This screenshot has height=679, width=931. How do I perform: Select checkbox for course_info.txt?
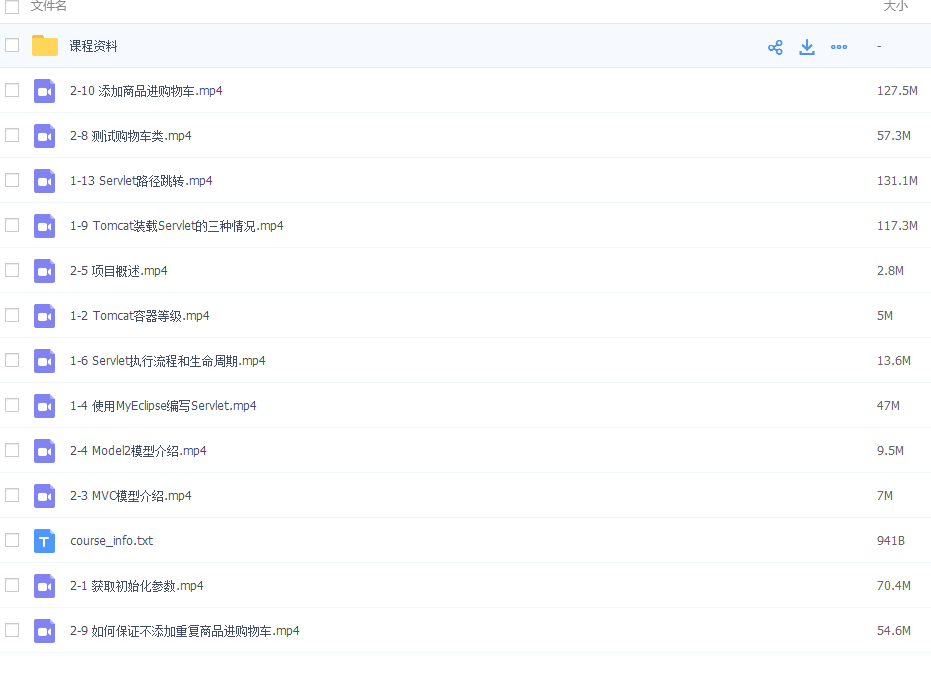(x=12, y=540)
